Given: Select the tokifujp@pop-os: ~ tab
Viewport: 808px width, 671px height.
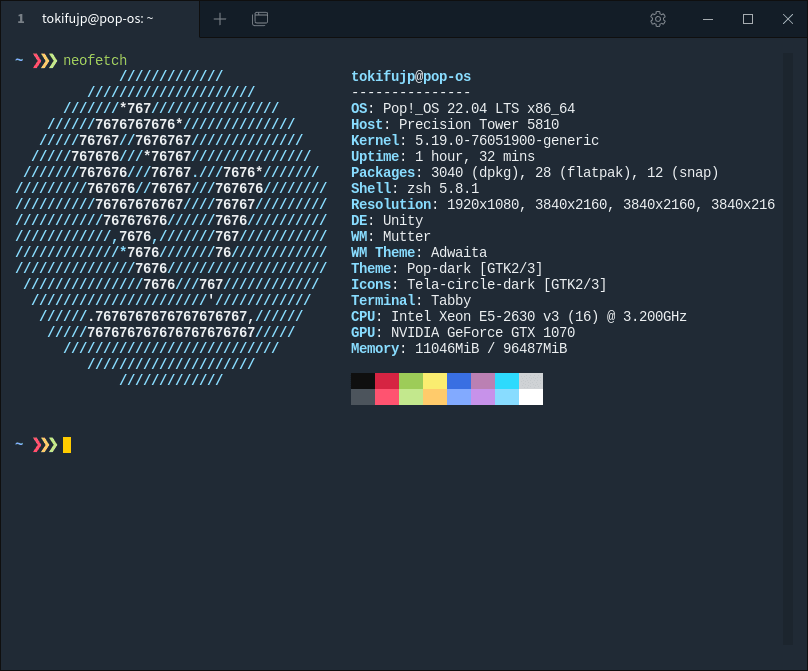Looking at the screenshot, I should [98, 19].
